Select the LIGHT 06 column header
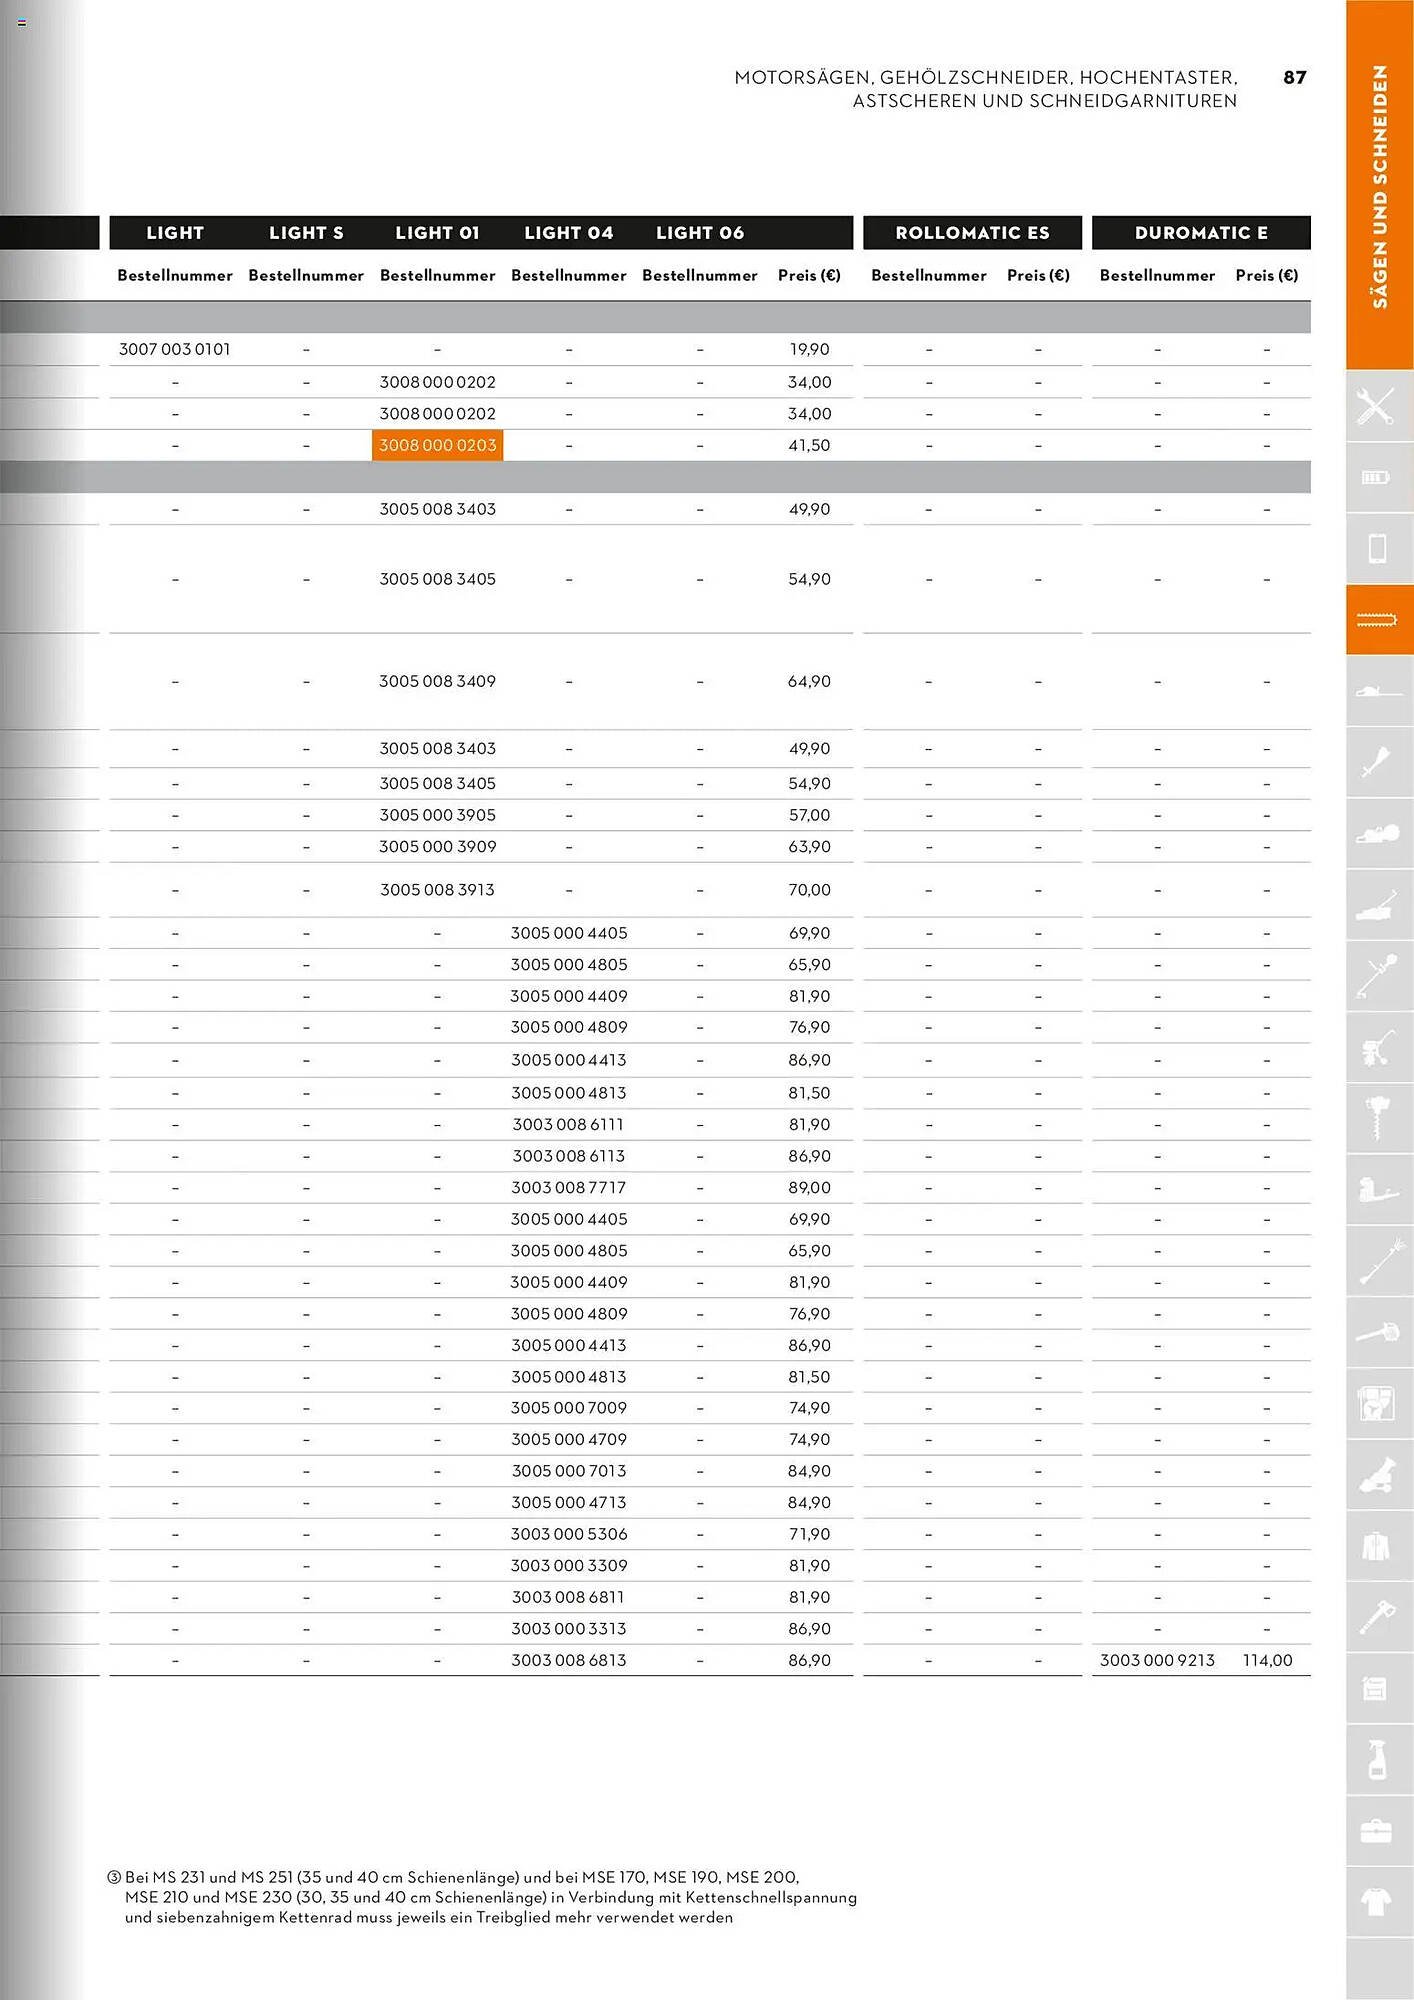Image resolution: width=1414 pixels, height=2000 pixels. (700, 233)
